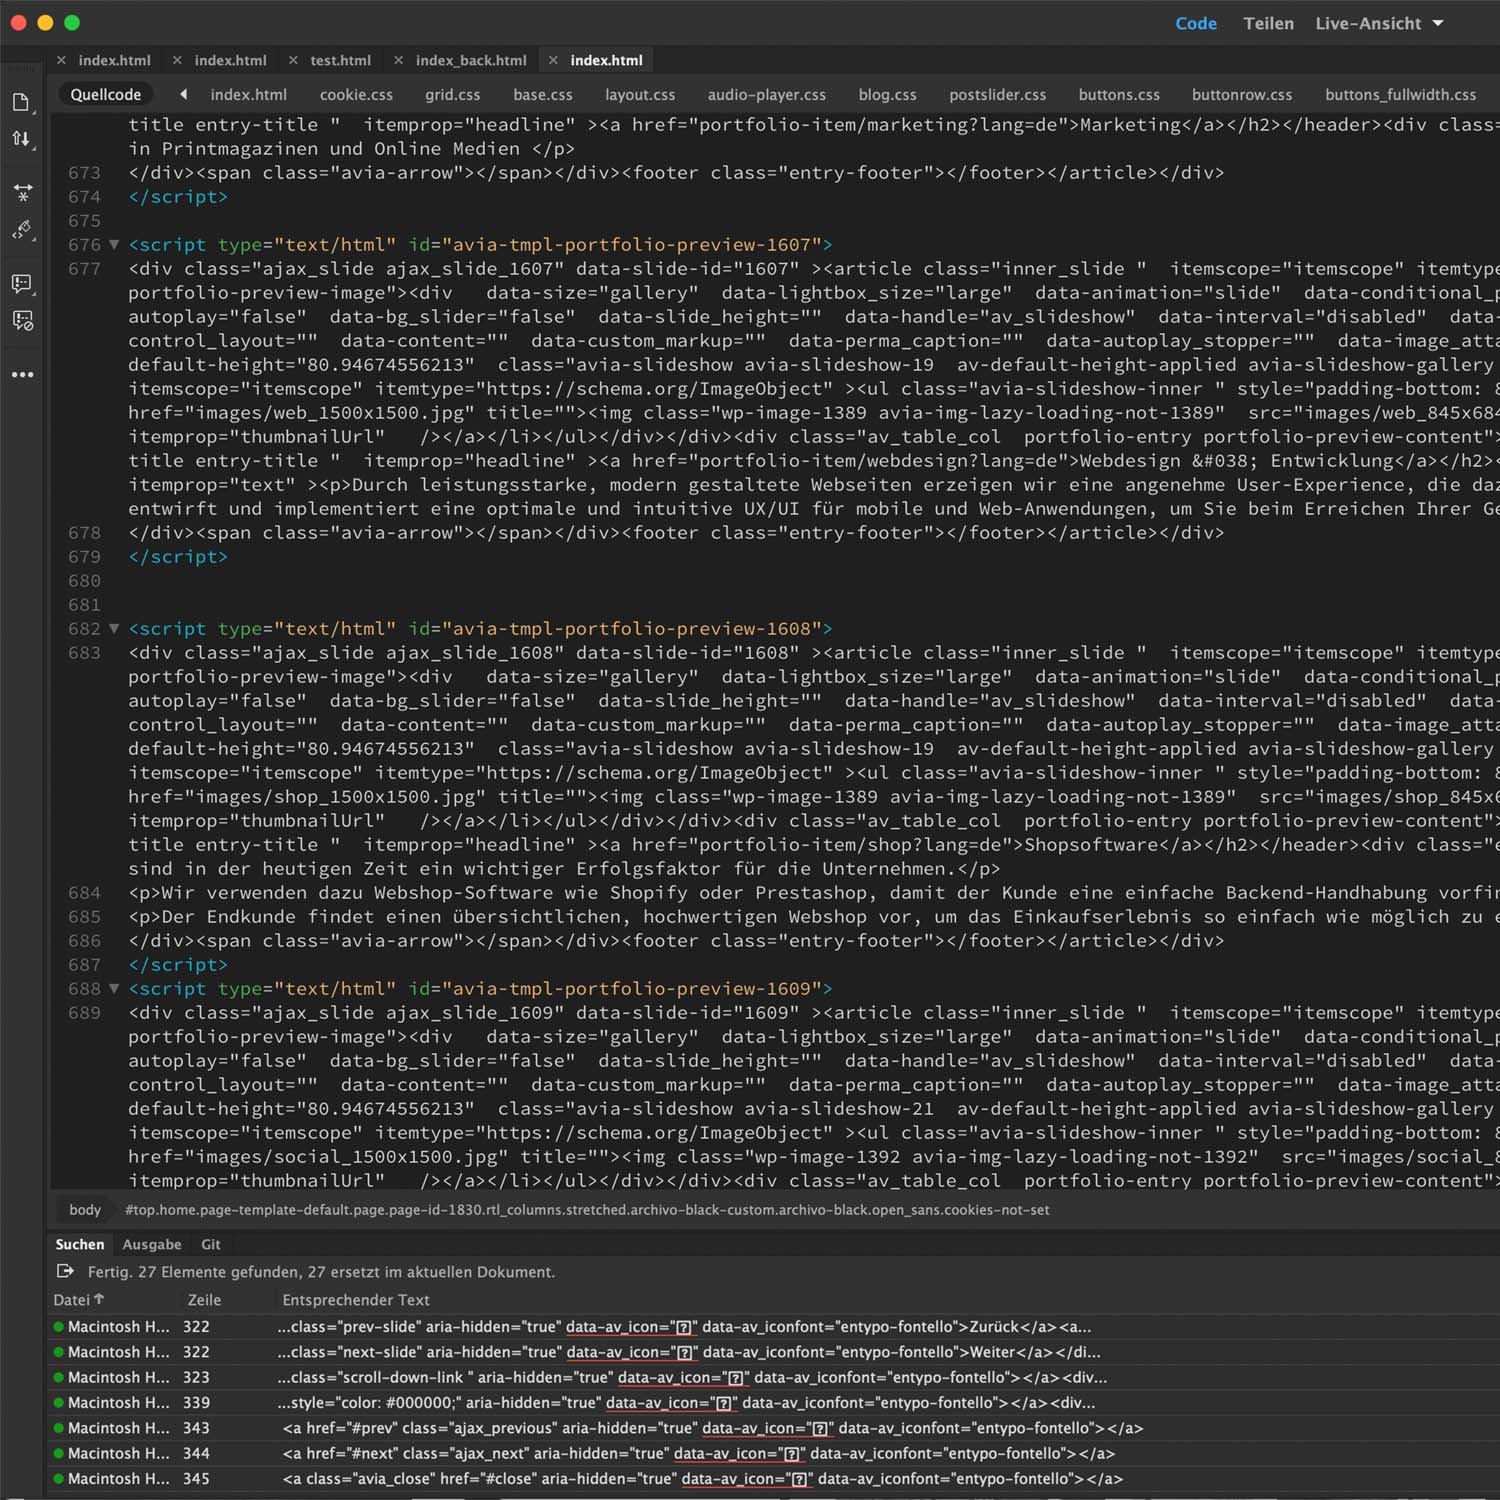Viewport: 1500px width, 1500px height.
Task: Collapse code fold at line 682
Action: 114,629
